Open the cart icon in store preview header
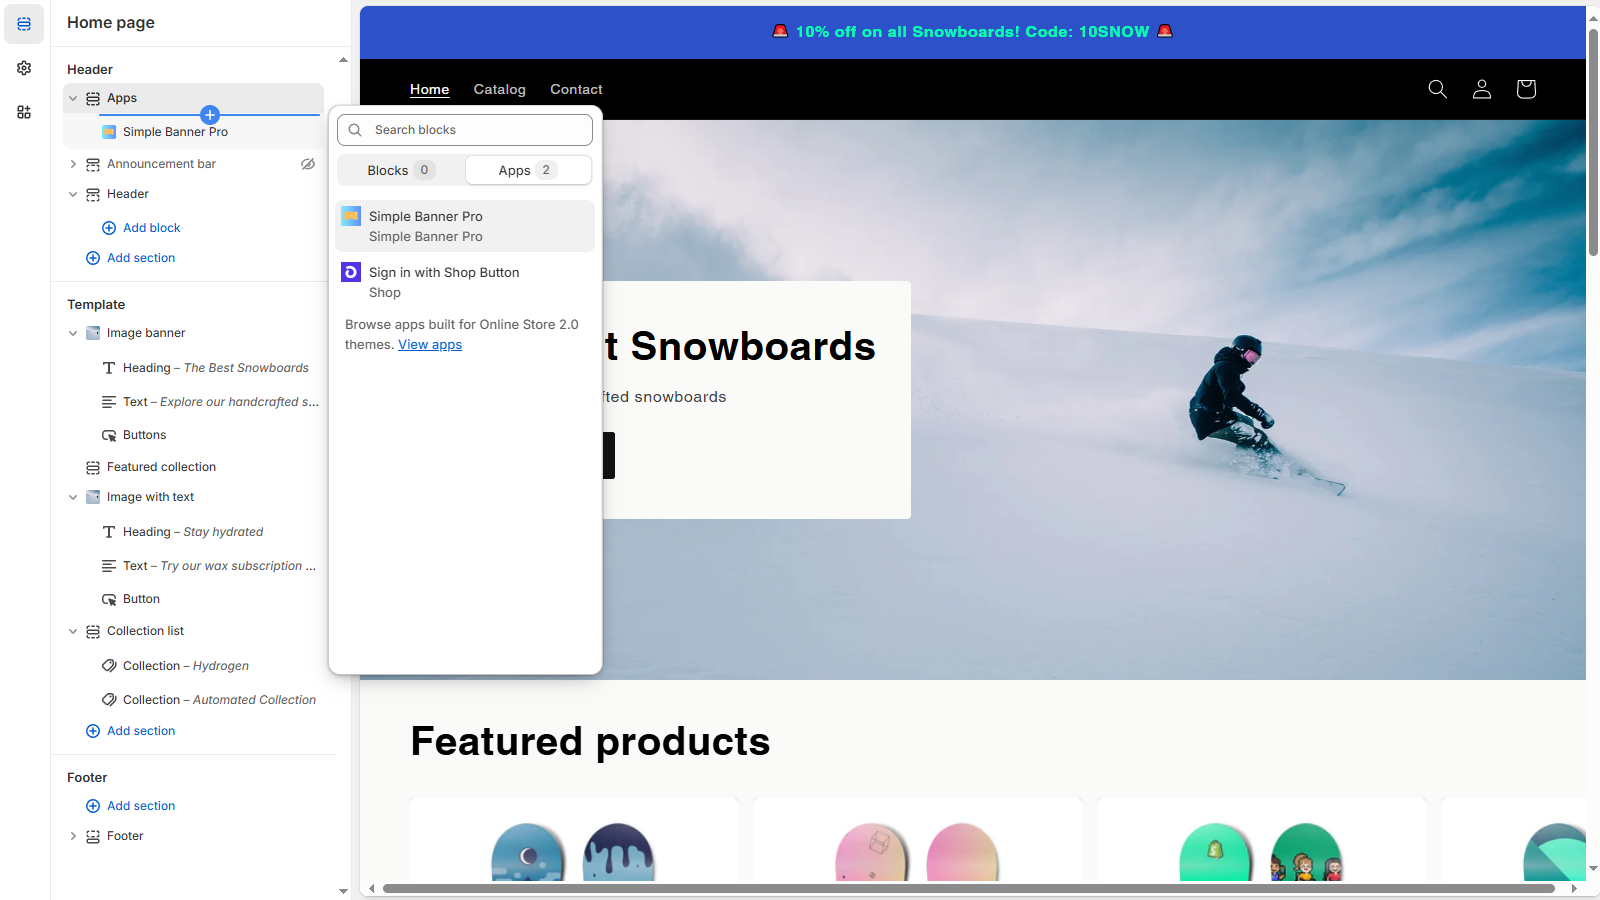 pos(1526,89)
